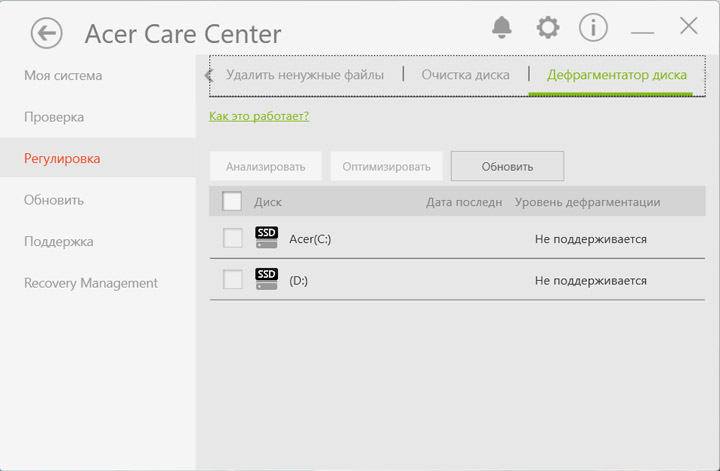This screenshot has height=471, width=720.
Task: Select the (D:) drive name
Action: tap(298, 280)
